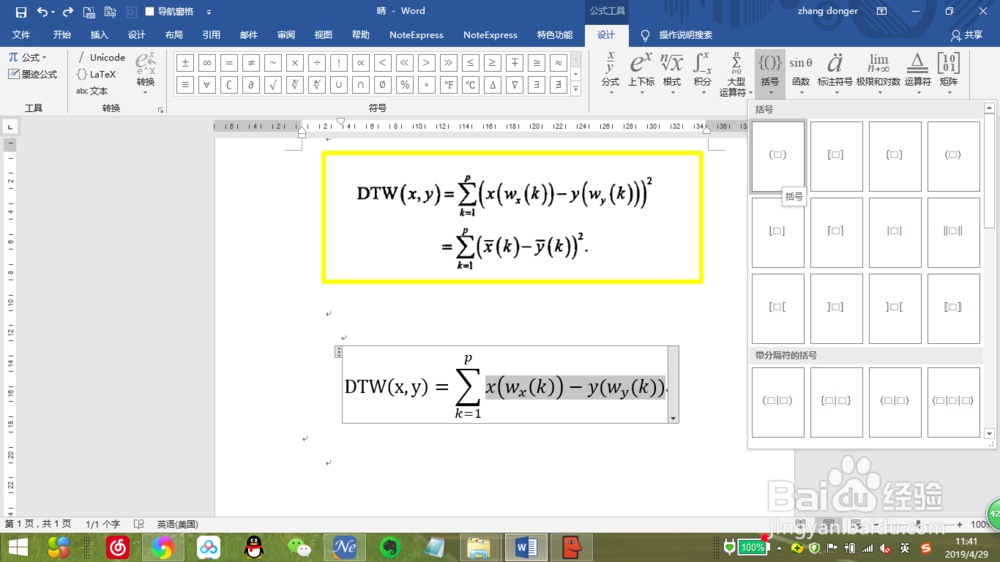Open the 转换 convert dropdown

coord(145,73)
